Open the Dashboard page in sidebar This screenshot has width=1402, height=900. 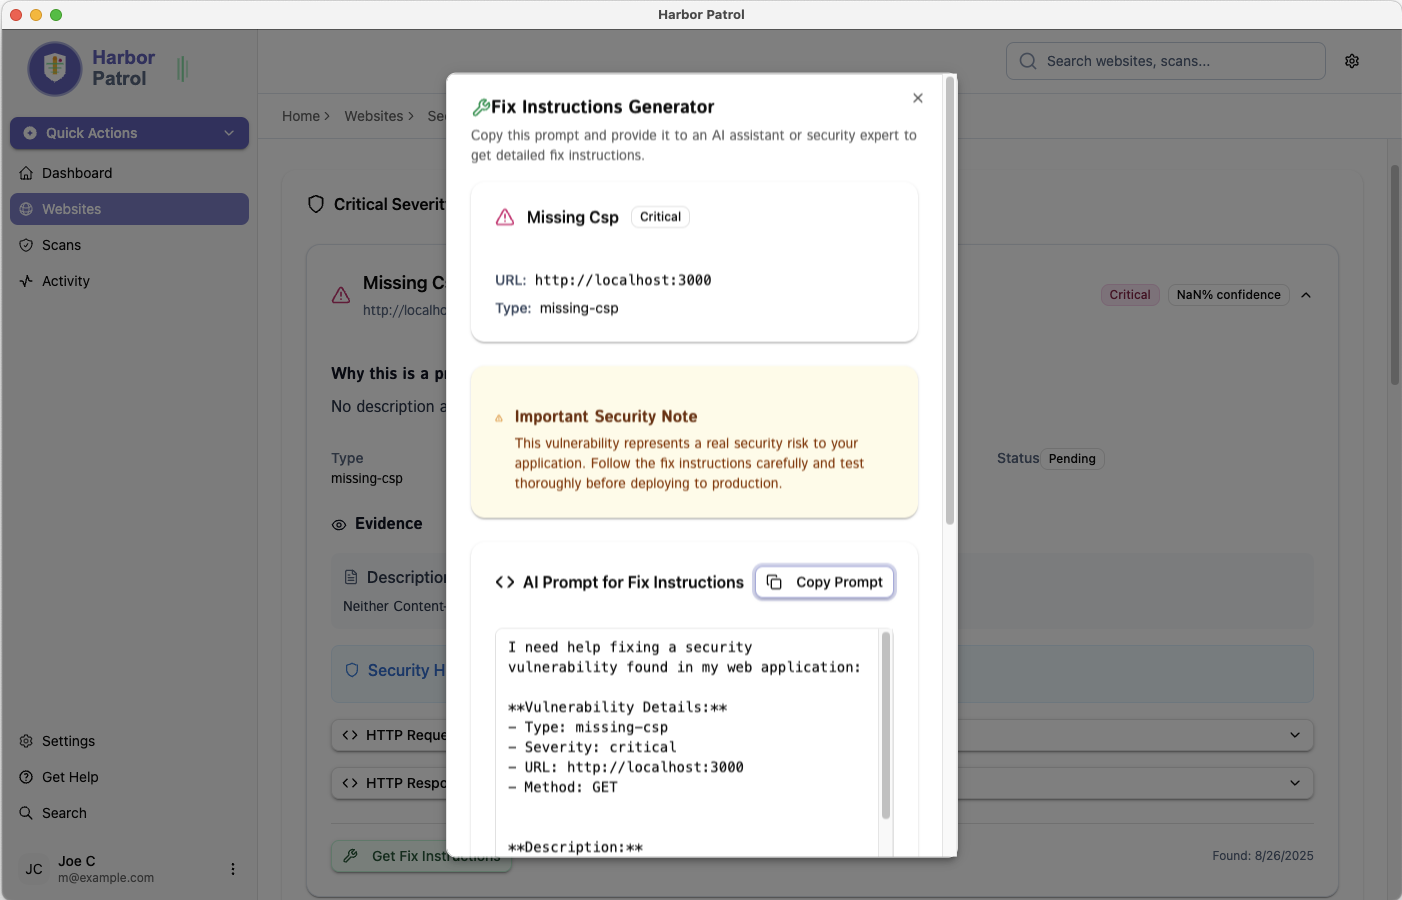[x=77, y=173]
